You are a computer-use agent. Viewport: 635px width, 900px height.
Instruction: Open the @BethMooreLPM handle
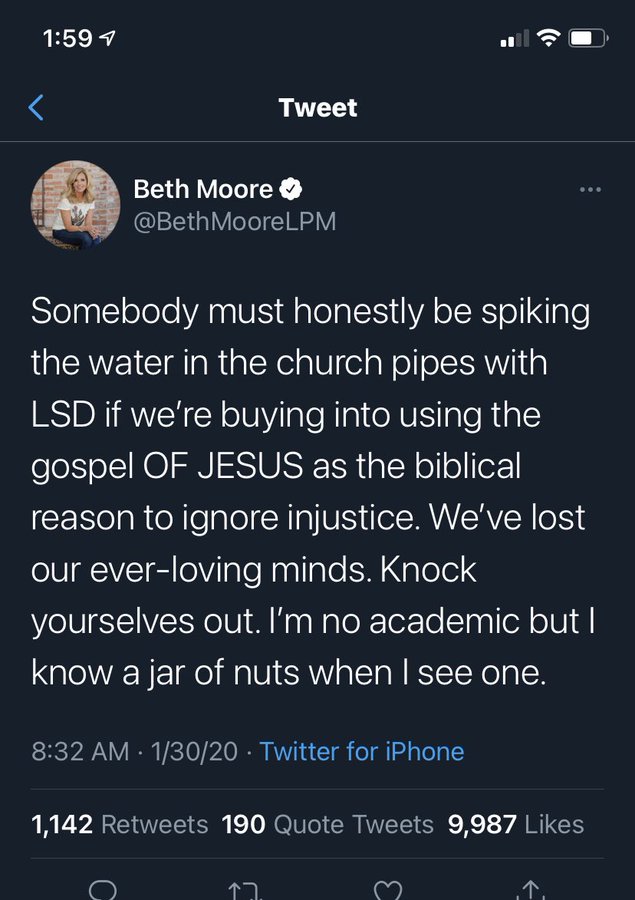234,221
